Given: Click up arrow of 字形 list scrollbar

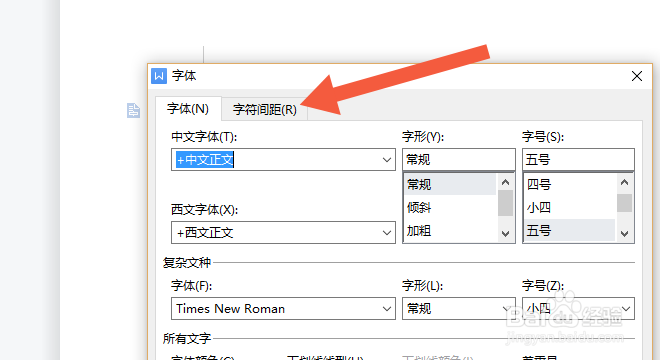Looking at the screenshot, I should 506,182.
